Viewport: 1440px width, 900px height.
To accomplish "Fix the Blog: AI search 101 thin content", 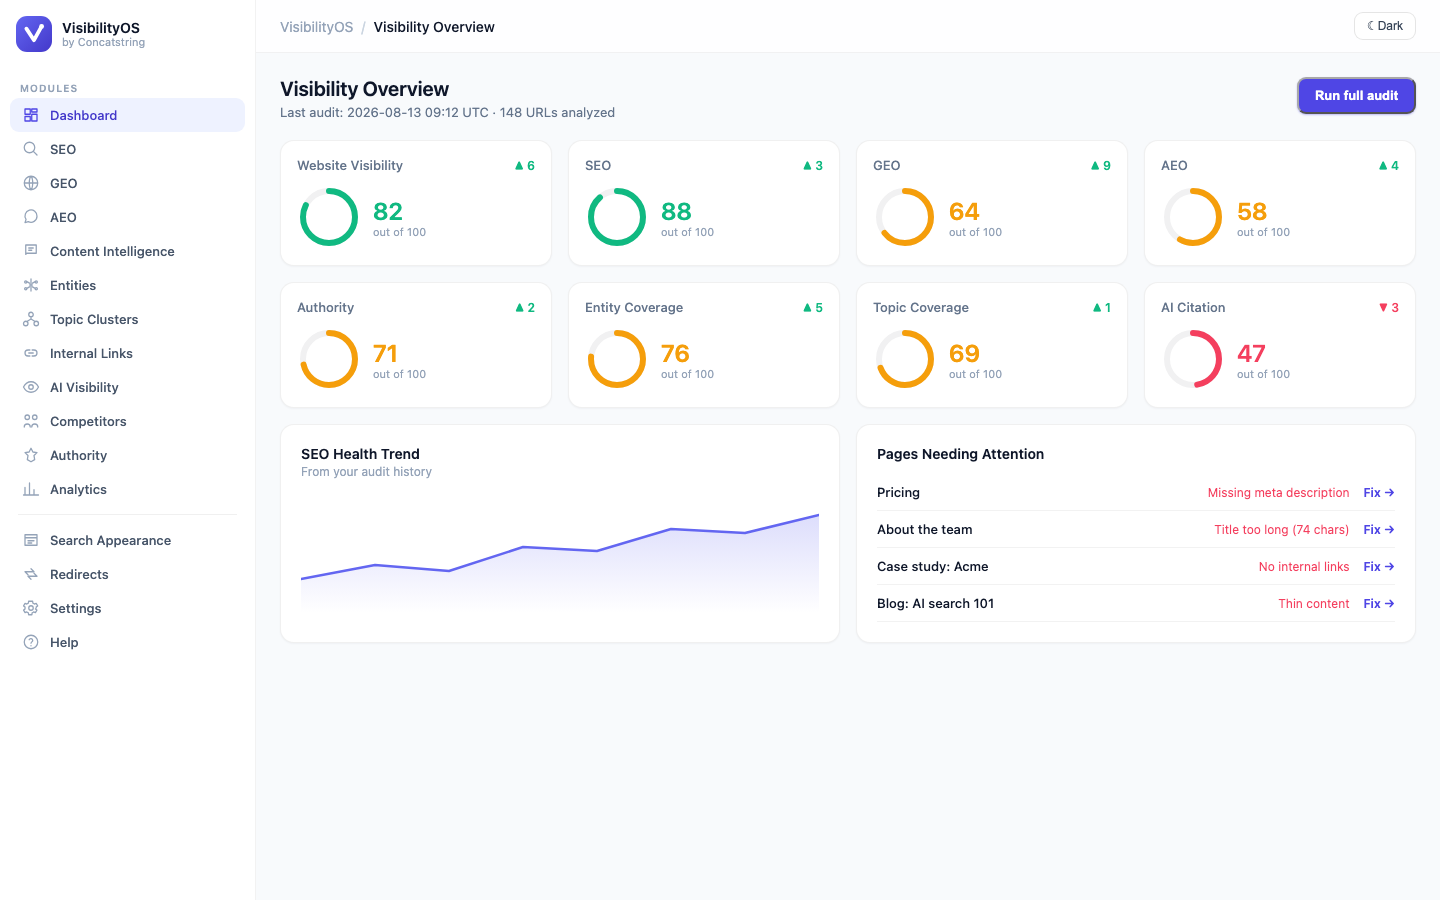I will (1379, 604).
